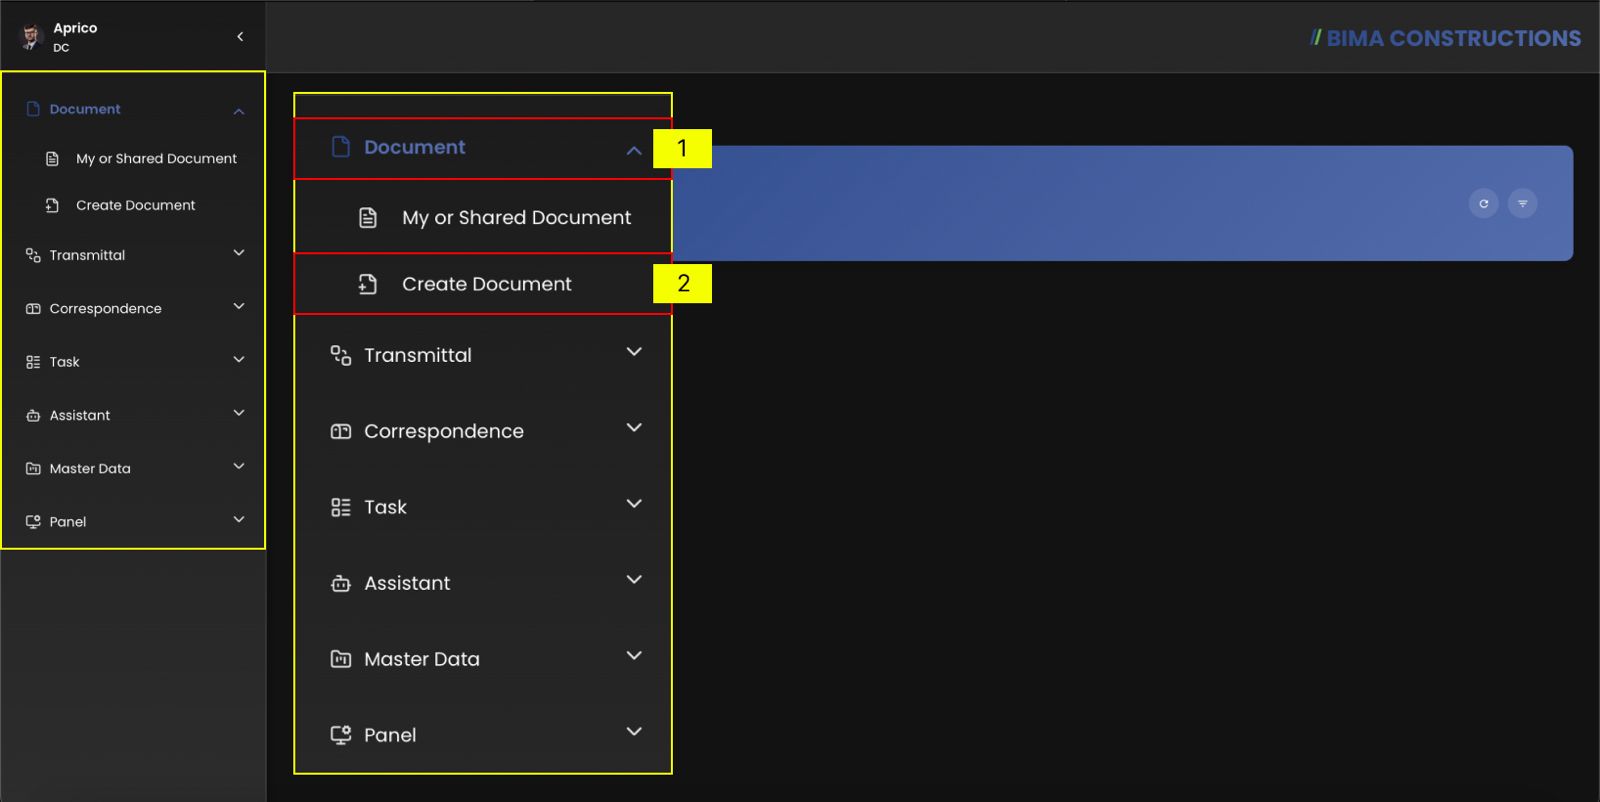1600x802 pixels.
Task: Expand the Assistant chevron in the narrow left sidebar
Action: (239, 412)
